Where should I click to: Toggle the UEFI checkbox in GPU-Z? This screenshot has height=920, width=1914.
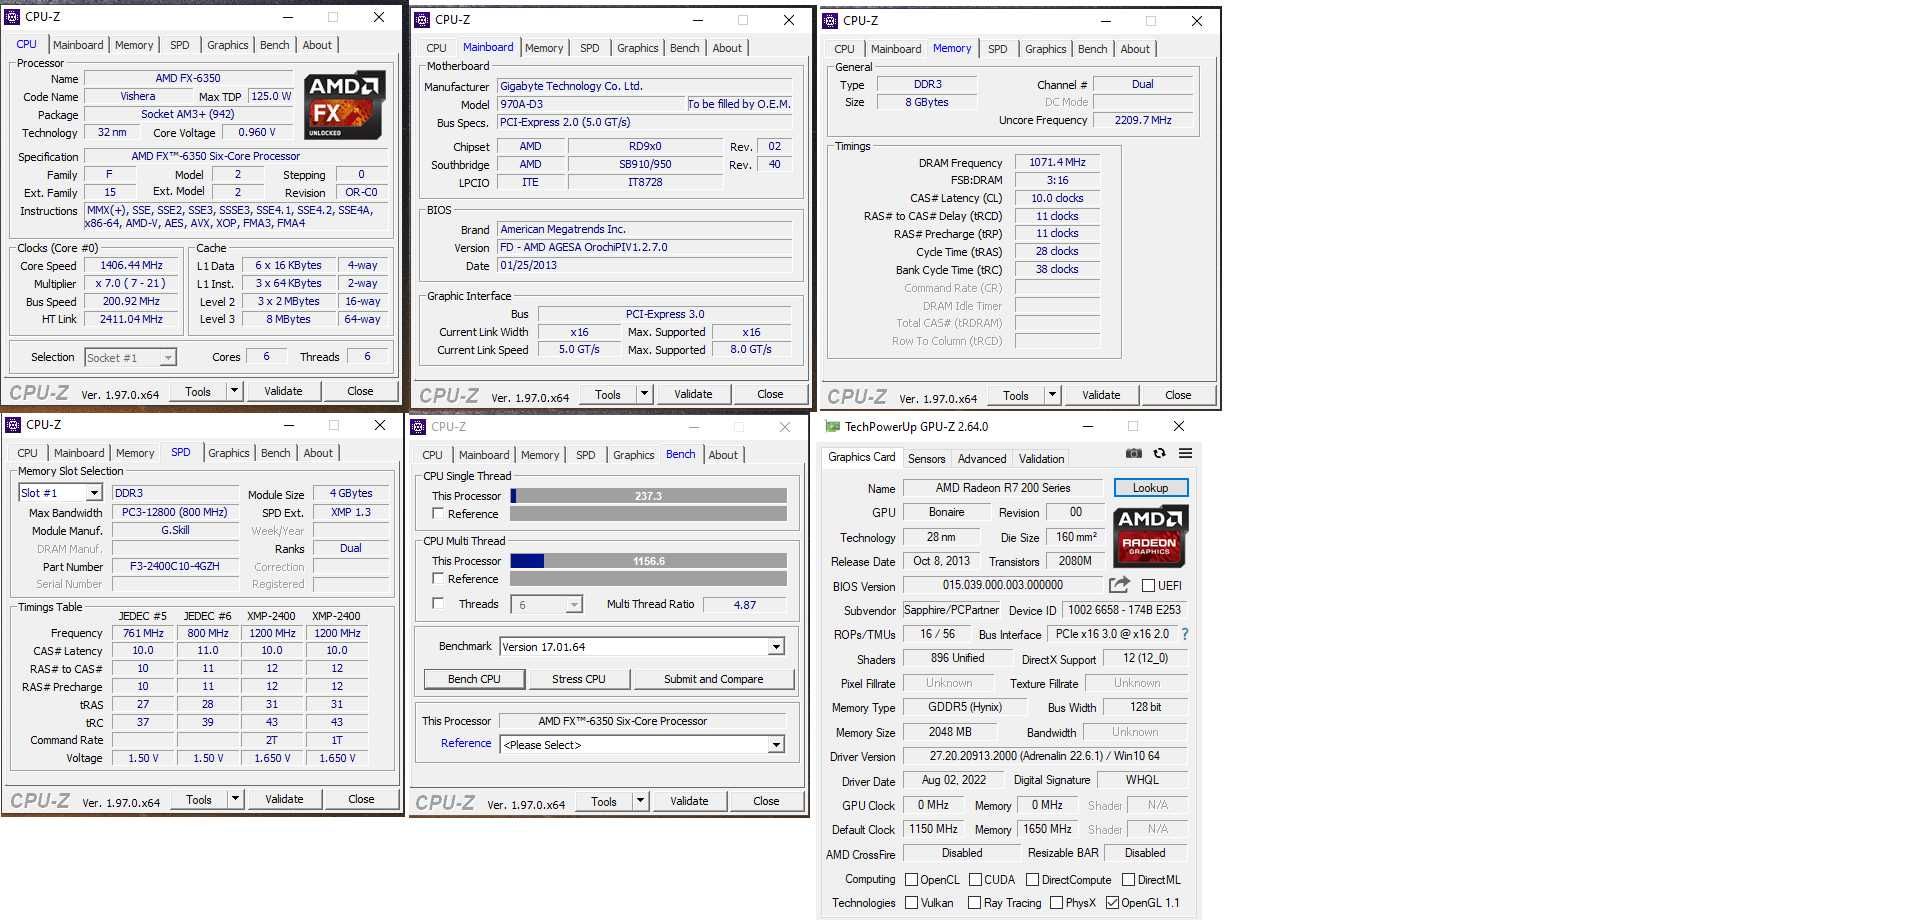1148,586
